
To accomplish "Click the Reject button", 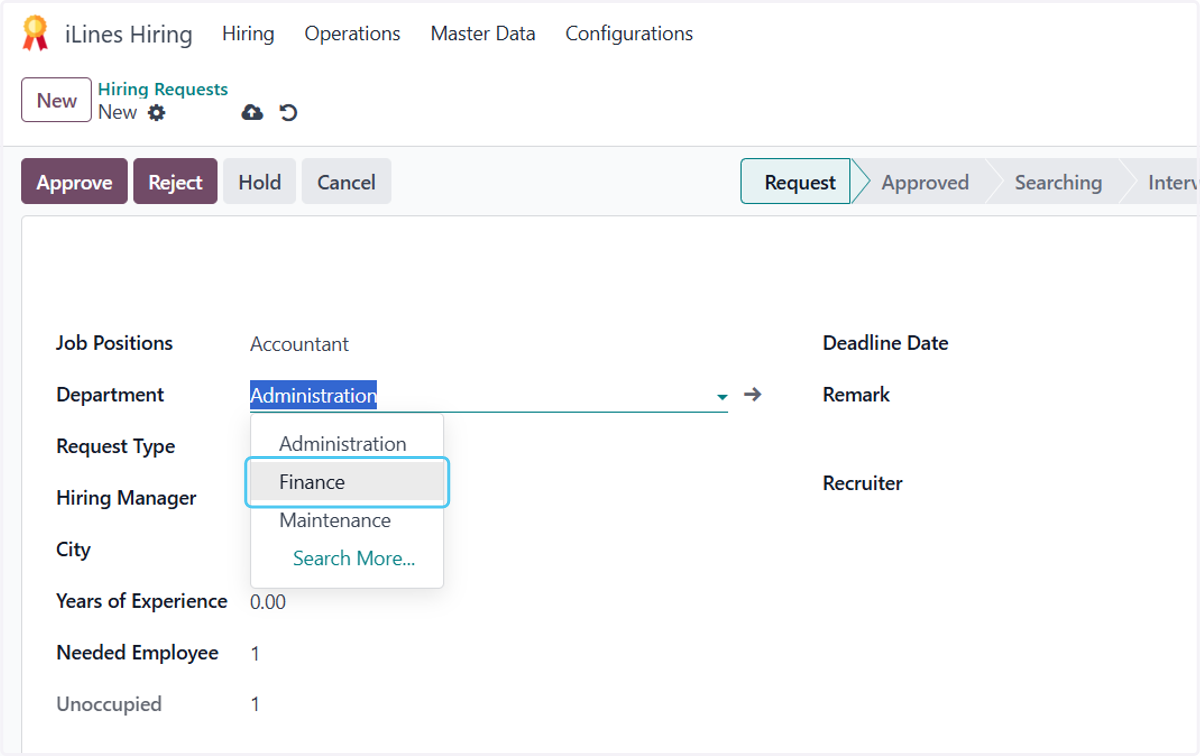I will point(175,182).
